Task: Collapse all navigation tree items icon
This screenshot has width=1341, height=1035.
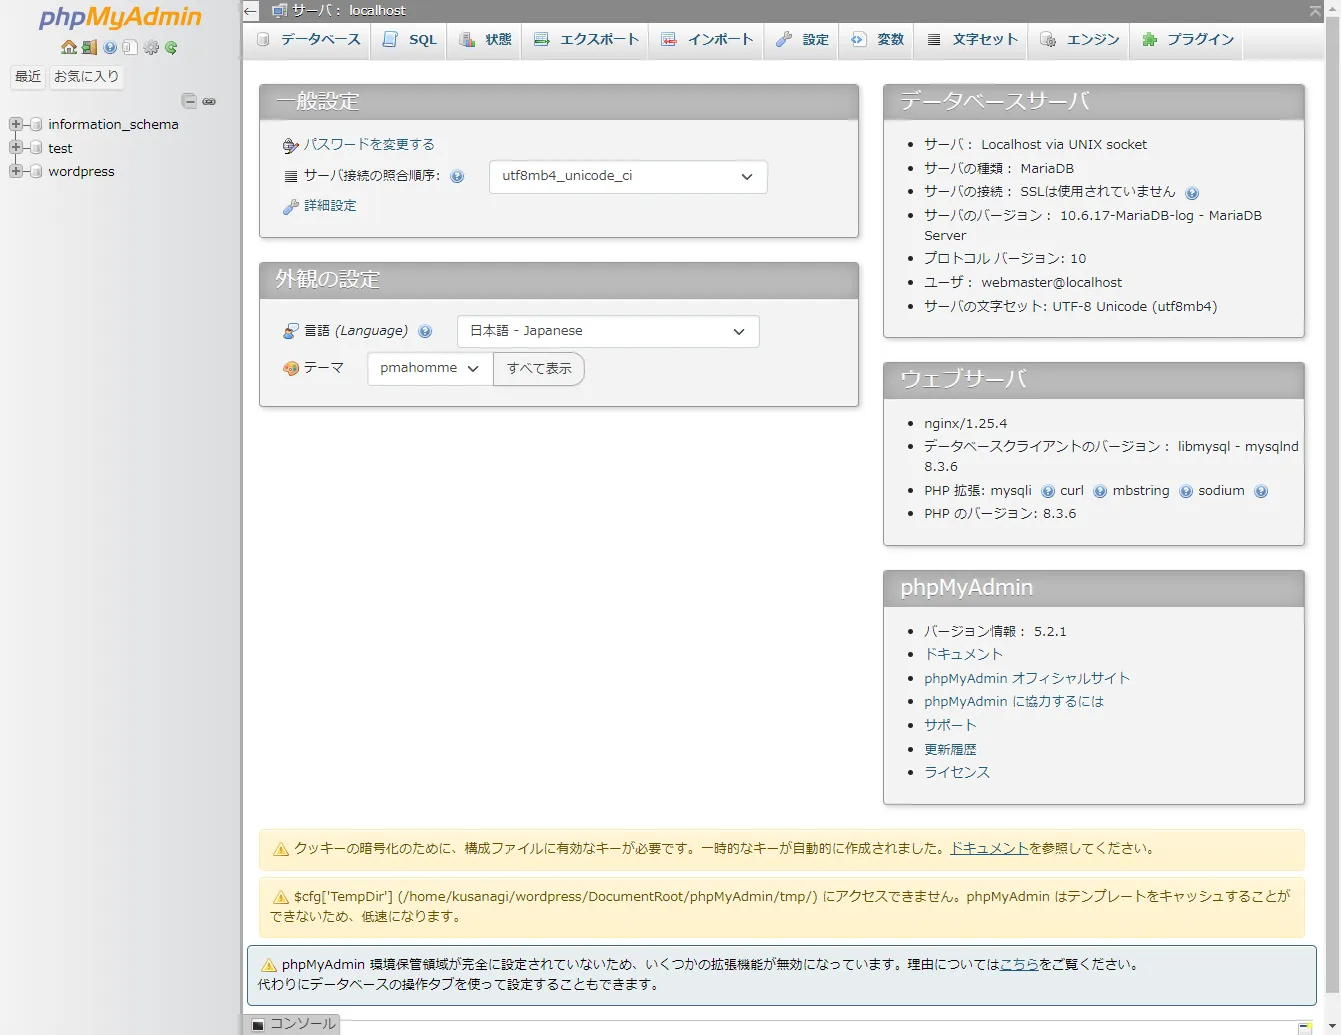Action: point(189,101)
